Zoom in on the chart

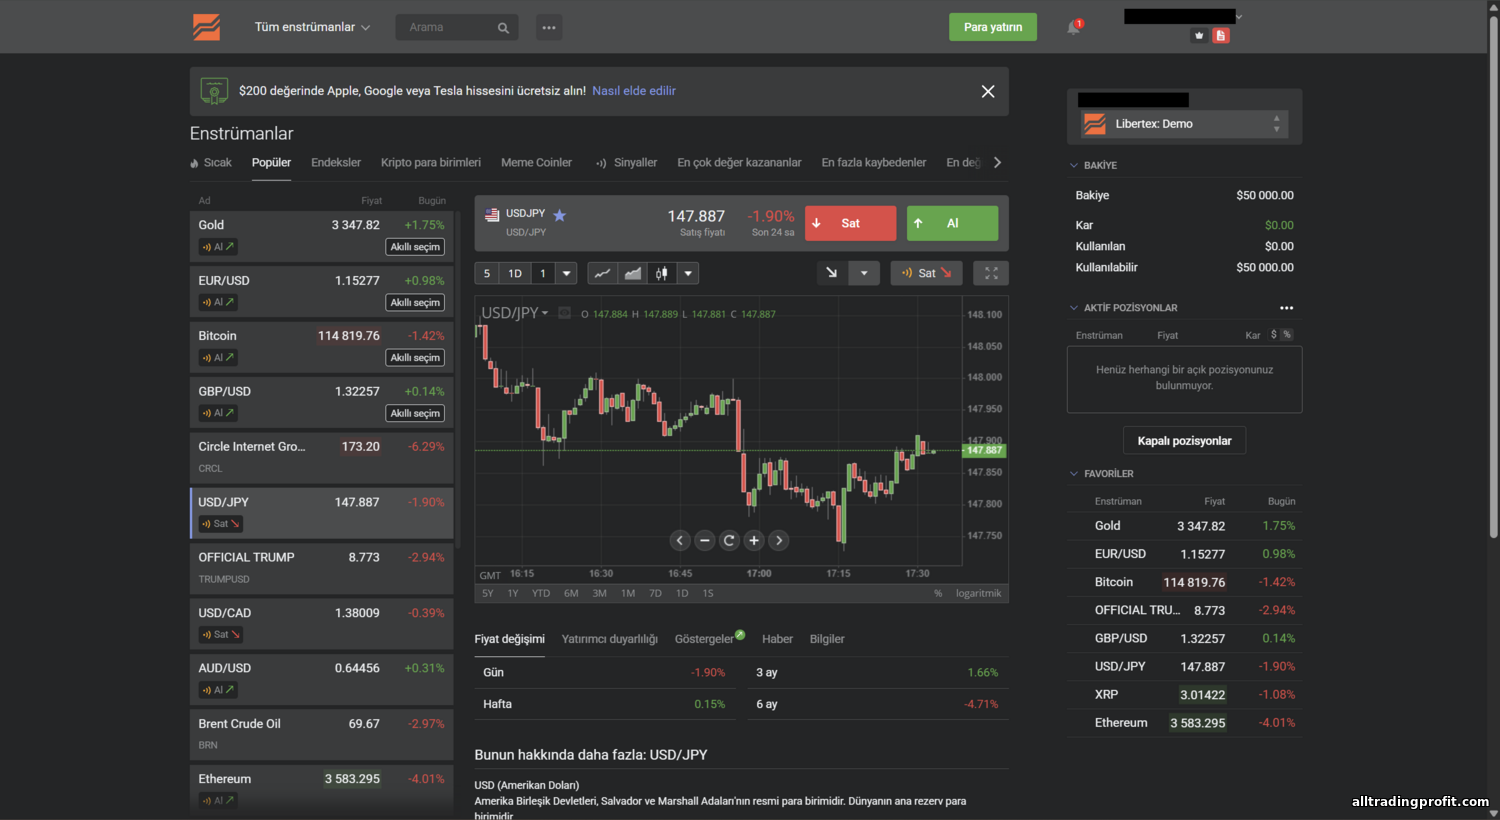(754, 540)
